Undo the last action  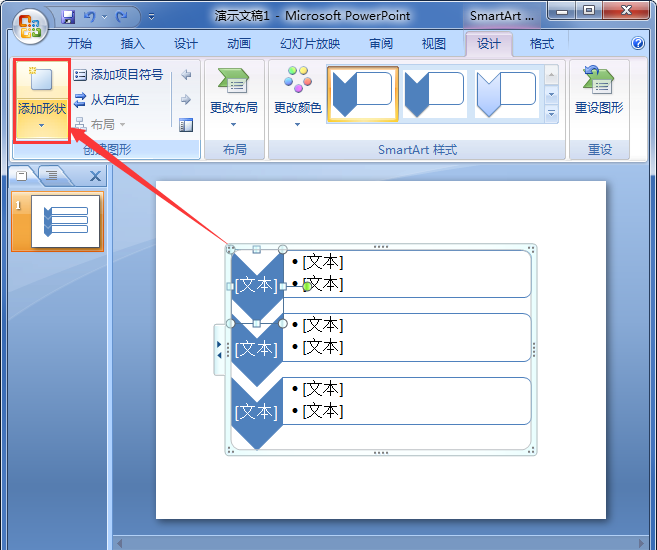pyautogui.click(x=89, y=17)
